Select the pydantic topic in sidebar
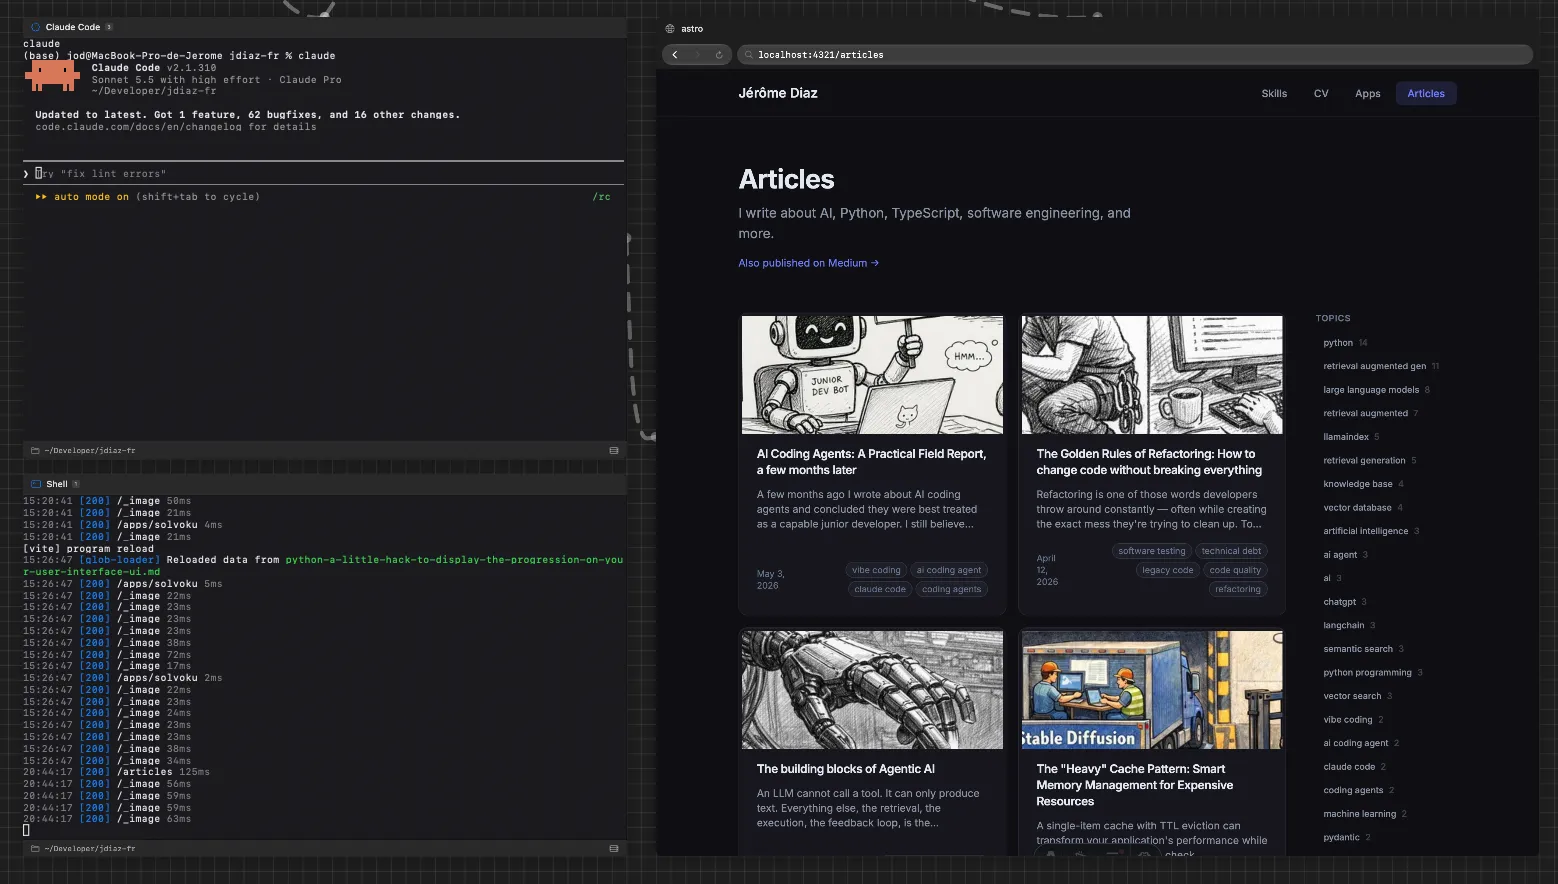This screenshot has width=1558, height=884. coord(1341,837)
